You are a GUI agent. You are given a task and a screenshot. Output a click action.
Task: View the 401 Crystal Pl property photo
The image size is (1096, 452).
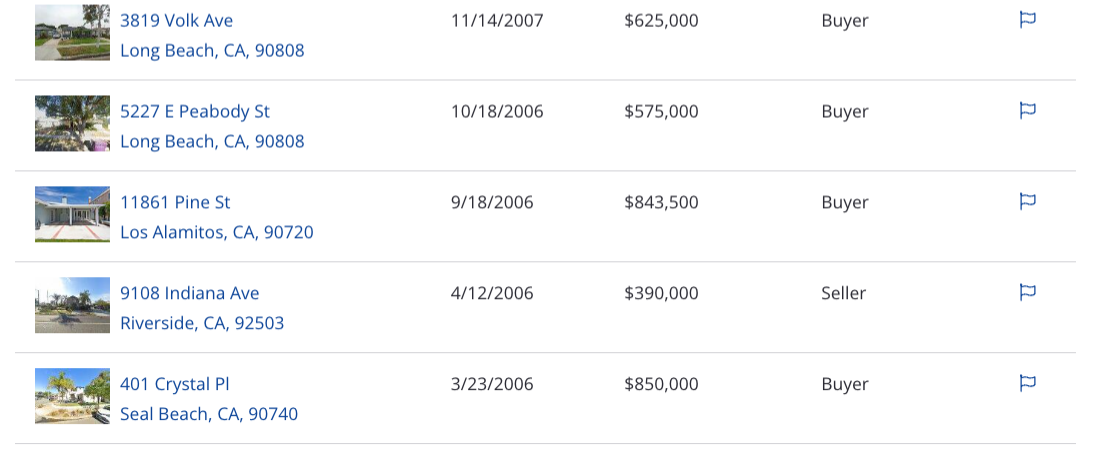[73, 395]
